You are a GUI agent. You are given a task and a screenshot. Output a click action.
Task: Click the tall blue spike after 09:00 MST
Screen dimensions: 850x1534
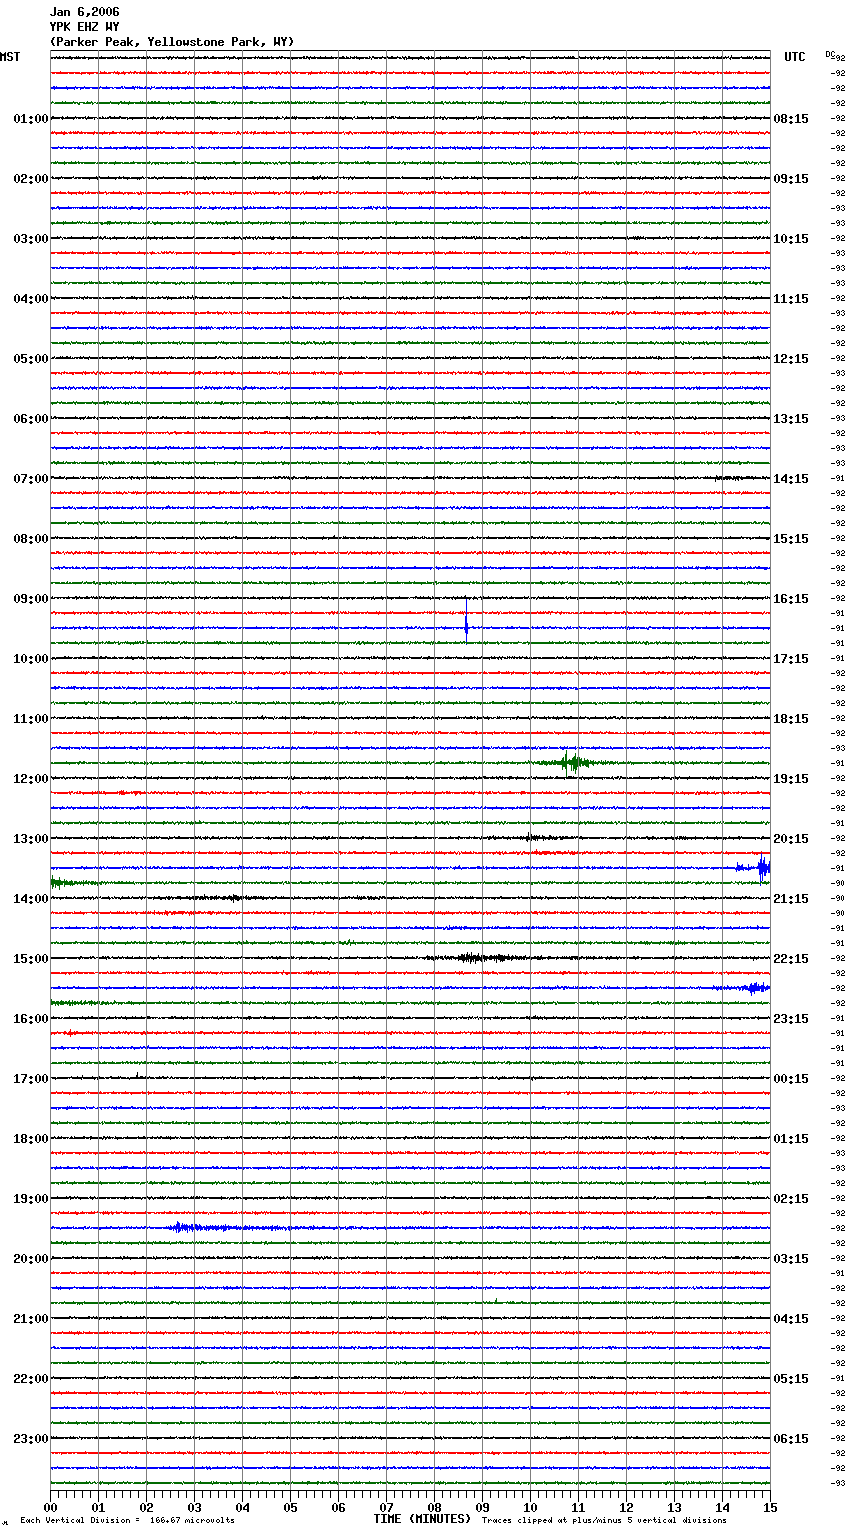click(466, 621)
